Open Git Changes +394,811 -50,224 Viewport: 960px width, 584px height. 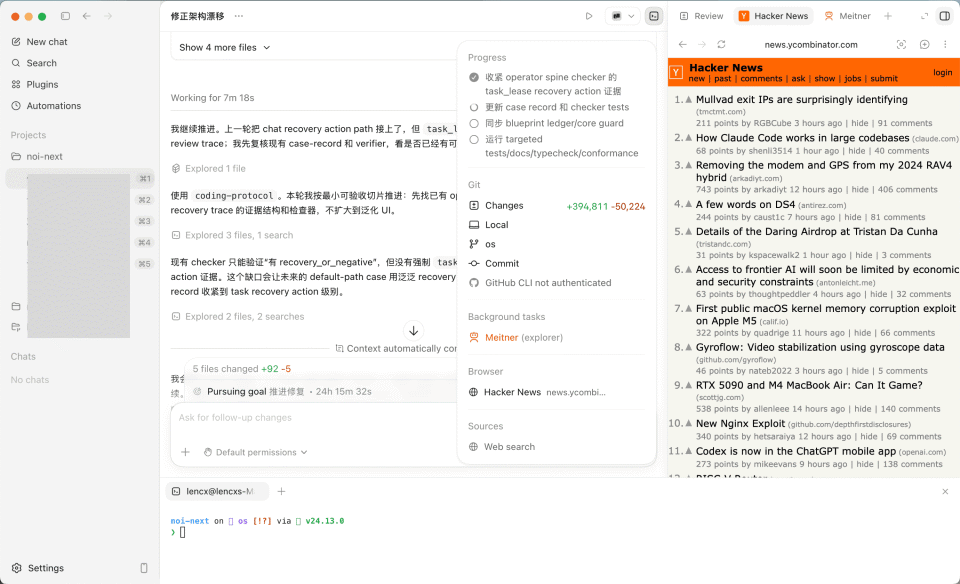tap(557, 206)
